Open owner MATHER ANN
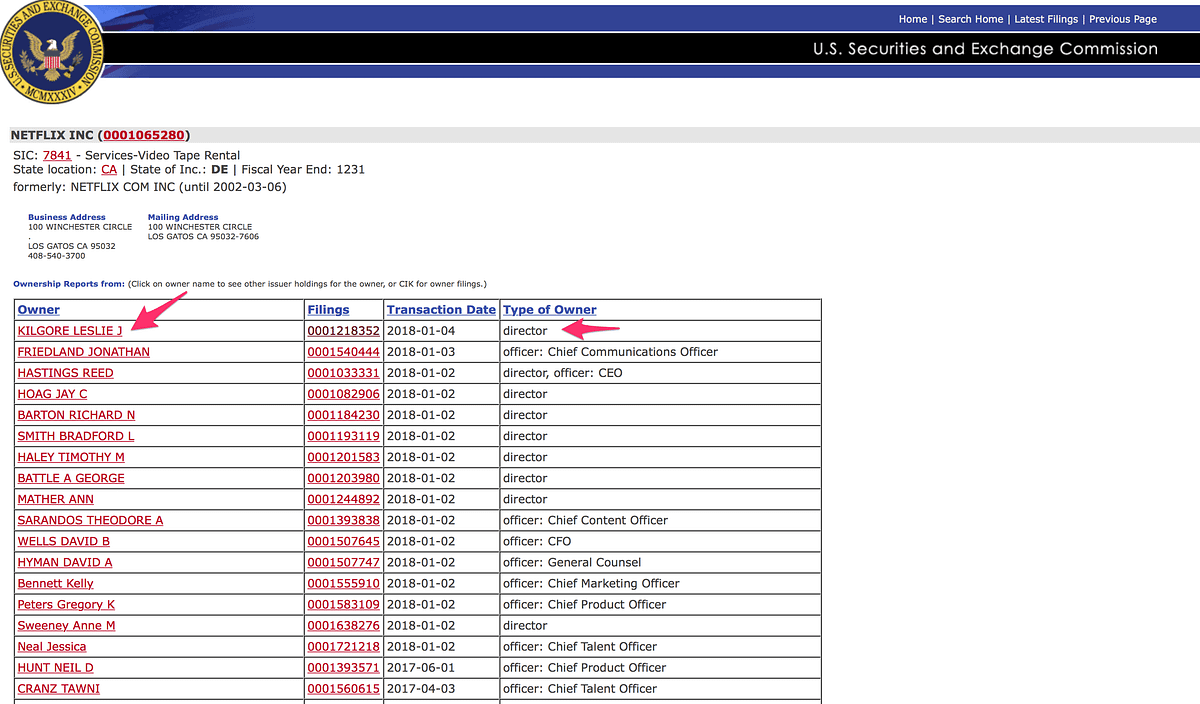Viewport: 1200px width, 704px height. (x=55, y=499)
